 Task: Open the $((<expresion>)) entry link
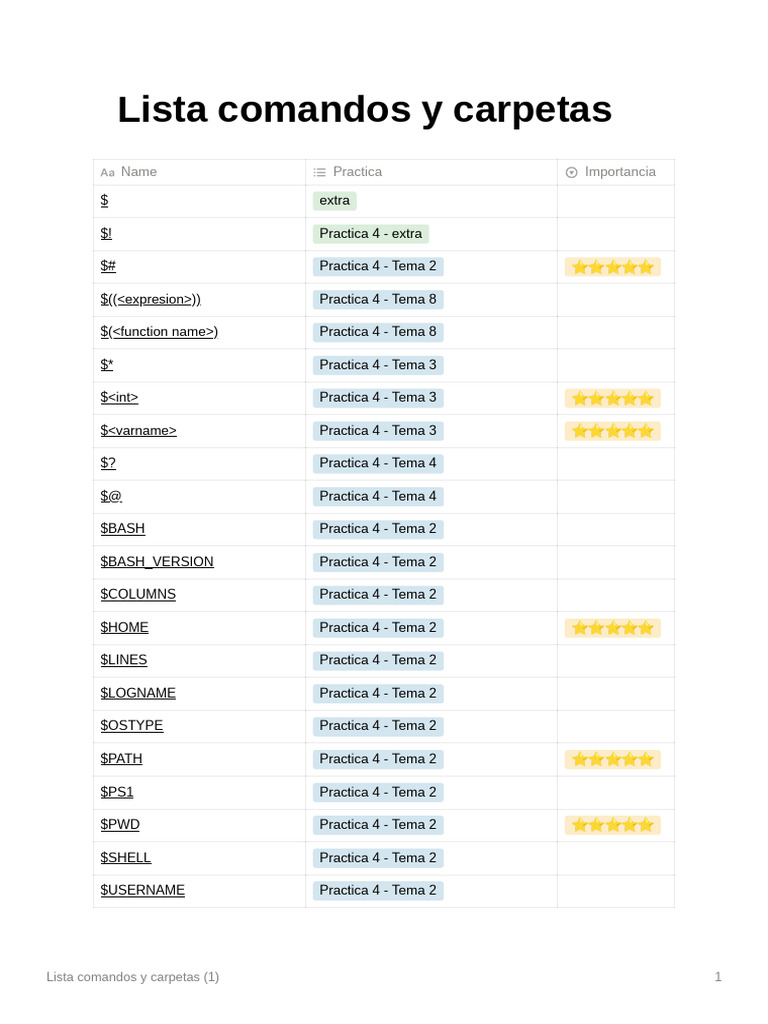(x=150, y=299)
